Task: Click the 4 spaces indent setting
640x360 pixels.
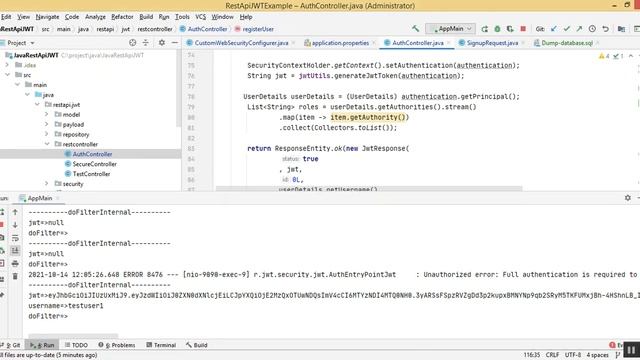Action: (x=598, y=355)
